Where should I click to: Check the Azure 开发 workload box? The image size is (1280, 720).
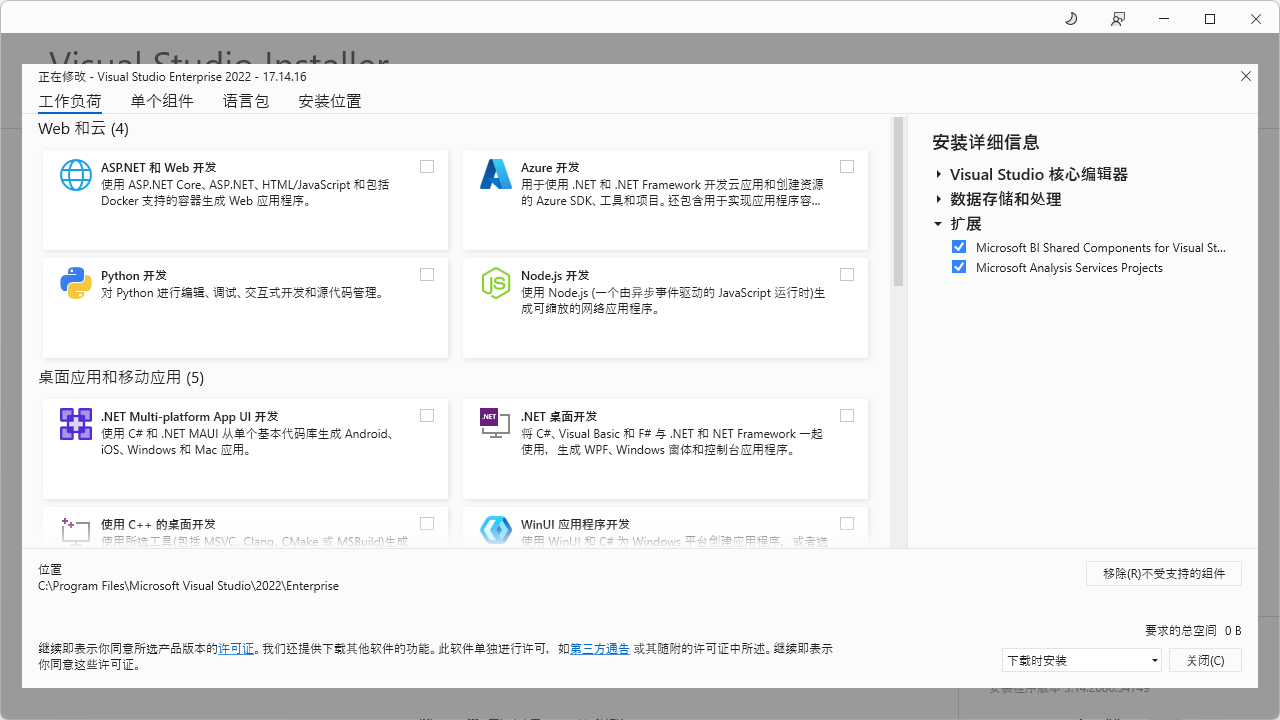tap(847, 167)
